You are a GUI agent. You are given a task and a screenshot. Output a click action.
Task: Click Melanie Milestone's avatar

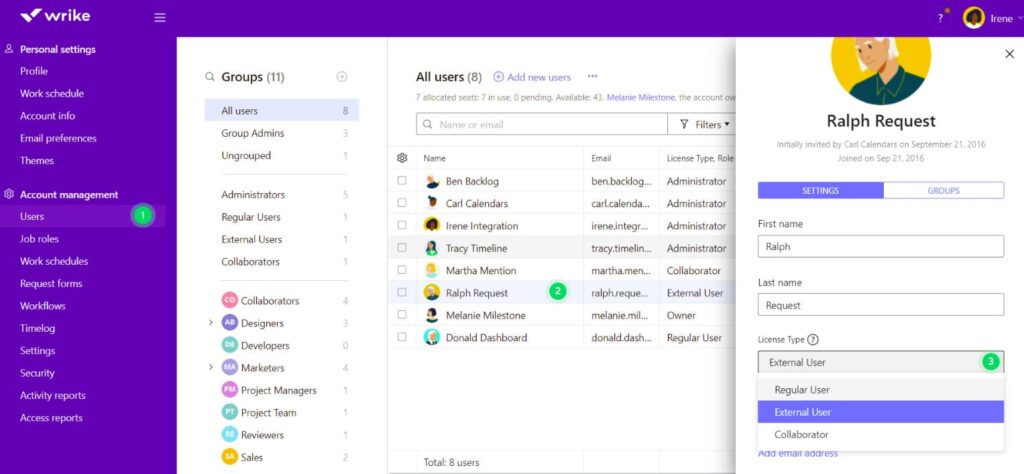[432, 315]
